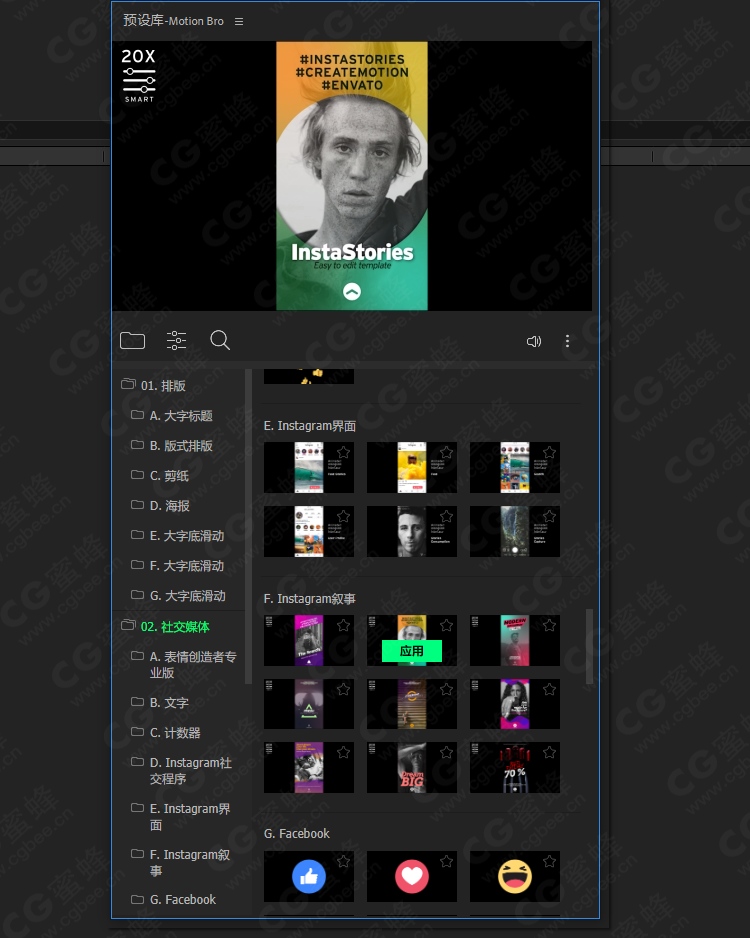Star the black-and-white face Instagram界面 preset

click(x=446, y=516)
